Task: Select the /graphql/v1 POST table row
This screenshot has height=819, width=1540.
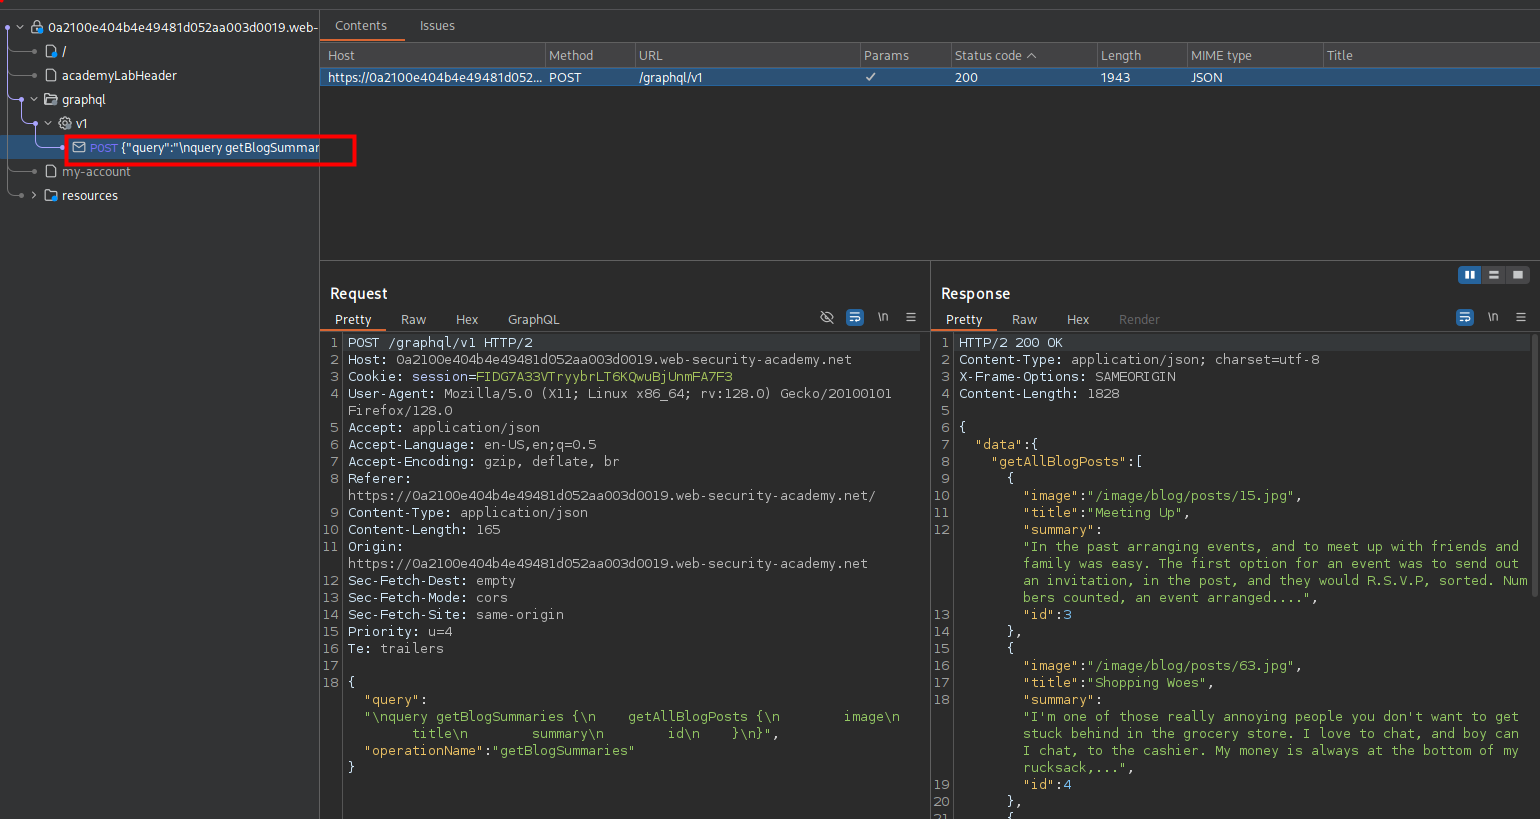Action: pos(670,77)
